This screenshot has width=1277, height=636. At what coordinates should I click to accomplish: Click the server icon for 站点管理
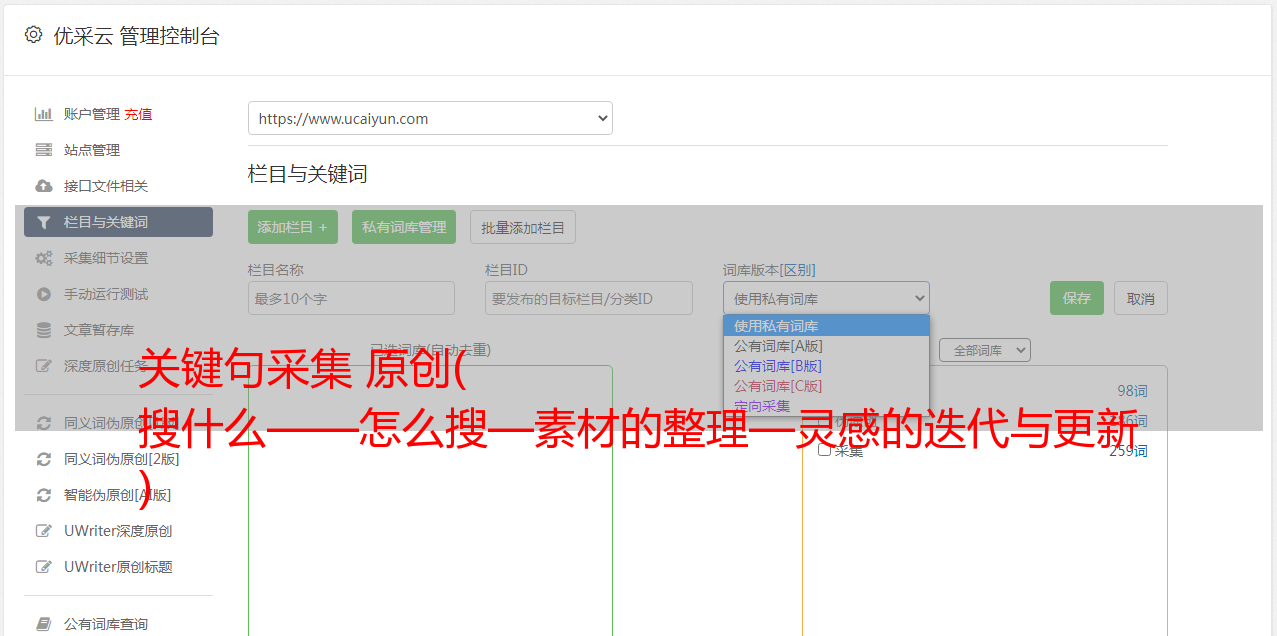click(44, 150)
